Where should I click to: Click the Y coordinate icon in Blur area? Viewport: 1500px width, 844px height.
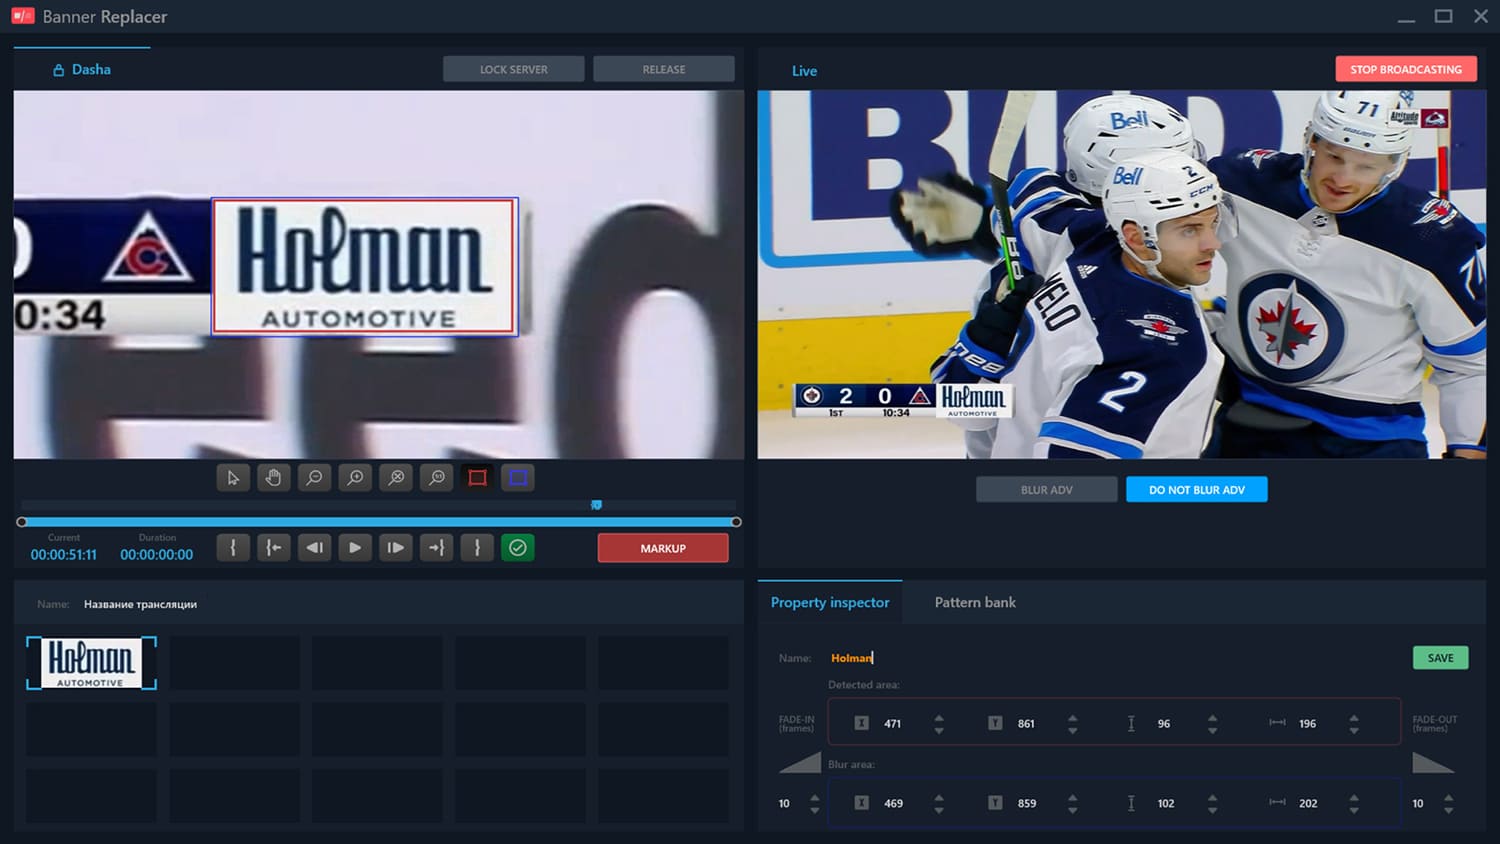tap(995, 803)
